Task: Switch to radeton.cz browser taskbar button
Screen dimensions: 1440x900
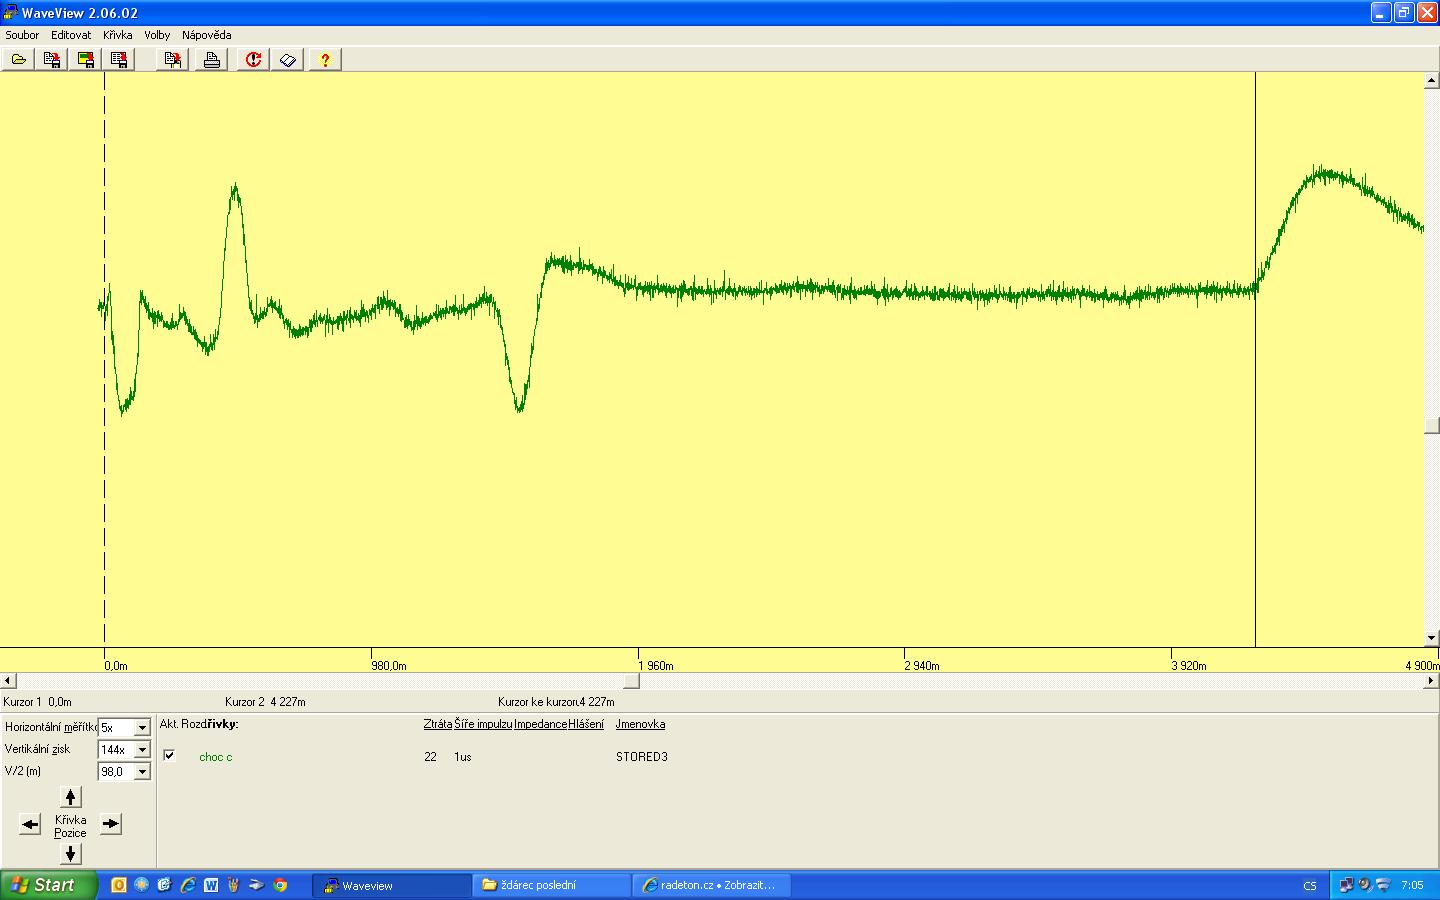Action: 712,885
